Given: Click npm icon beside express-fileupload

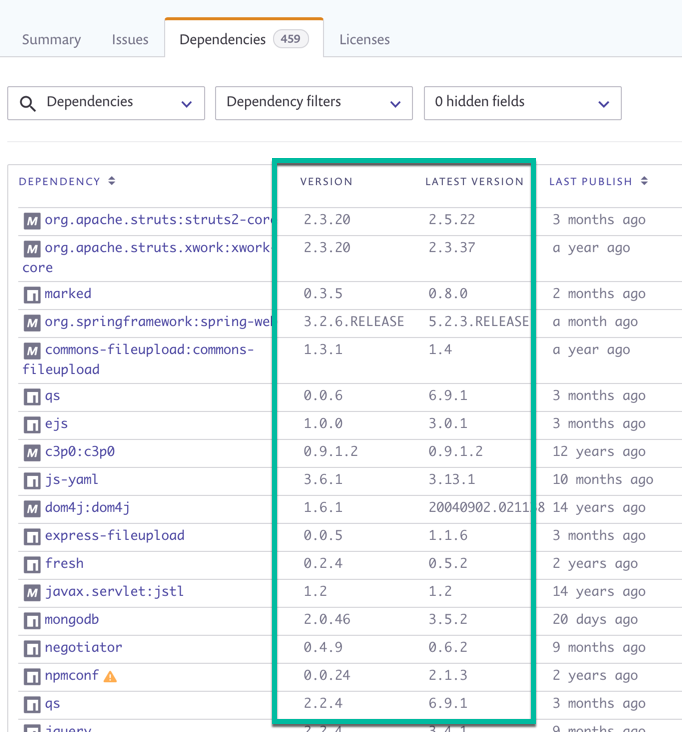Looking at the screenshot, I should coord(32,537).
